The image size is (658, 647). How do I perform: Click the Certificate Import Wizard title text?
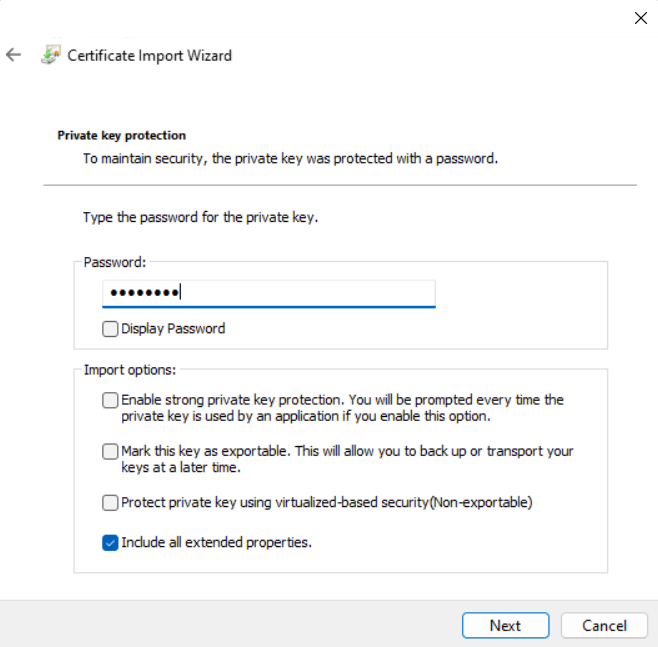(149, 55)
